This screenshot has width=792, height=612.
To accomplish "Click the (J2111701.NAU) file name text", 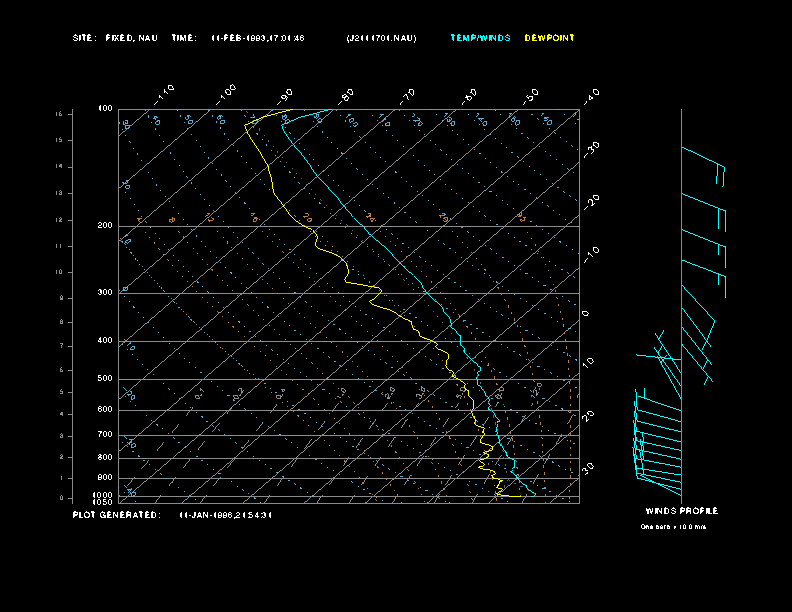I will click(x=381, y=38).
